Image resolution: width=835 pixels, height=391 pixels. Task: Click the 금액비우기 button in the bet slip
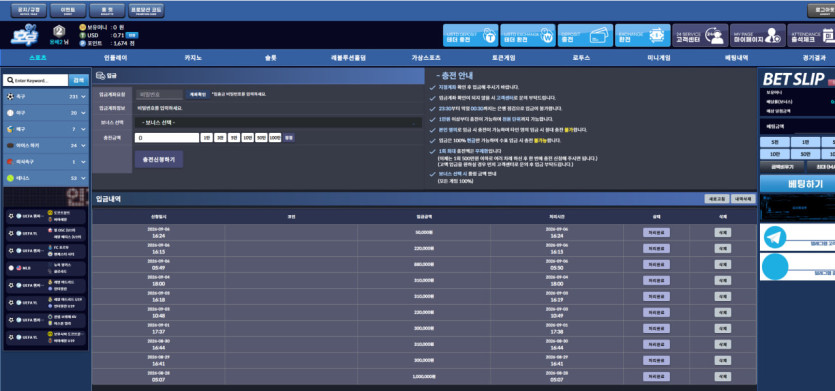coord(782,167)
